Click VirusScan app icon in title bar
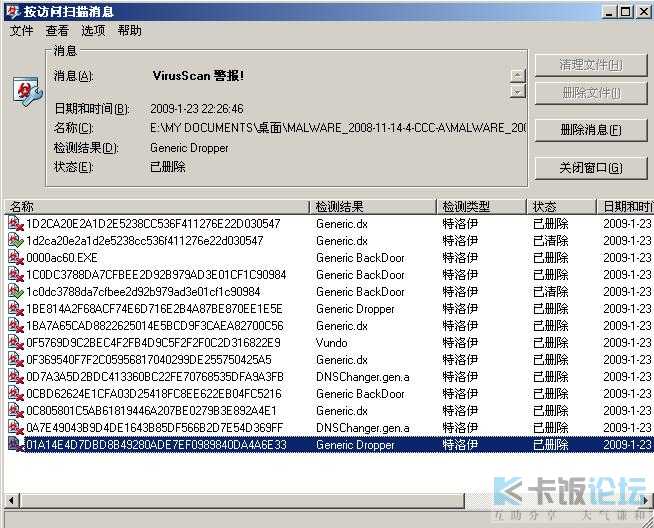This screenshot has height=528, width=654. tap(13, 12)
